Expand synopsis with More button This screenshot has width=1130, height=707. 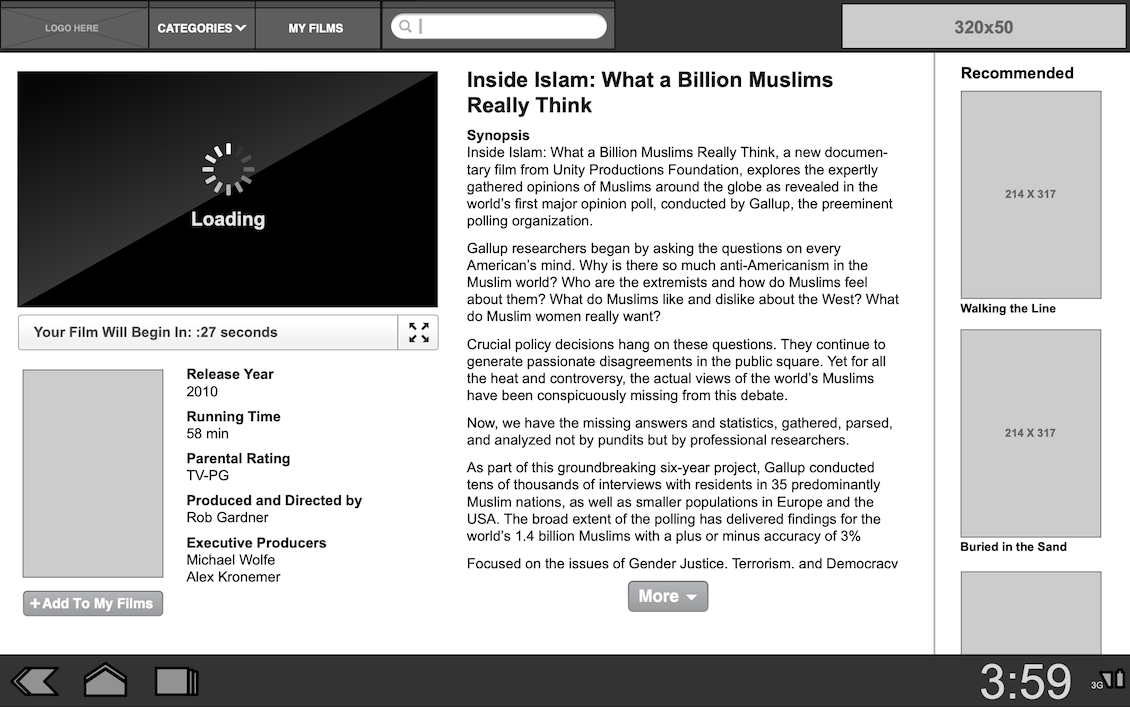[668, 597]
